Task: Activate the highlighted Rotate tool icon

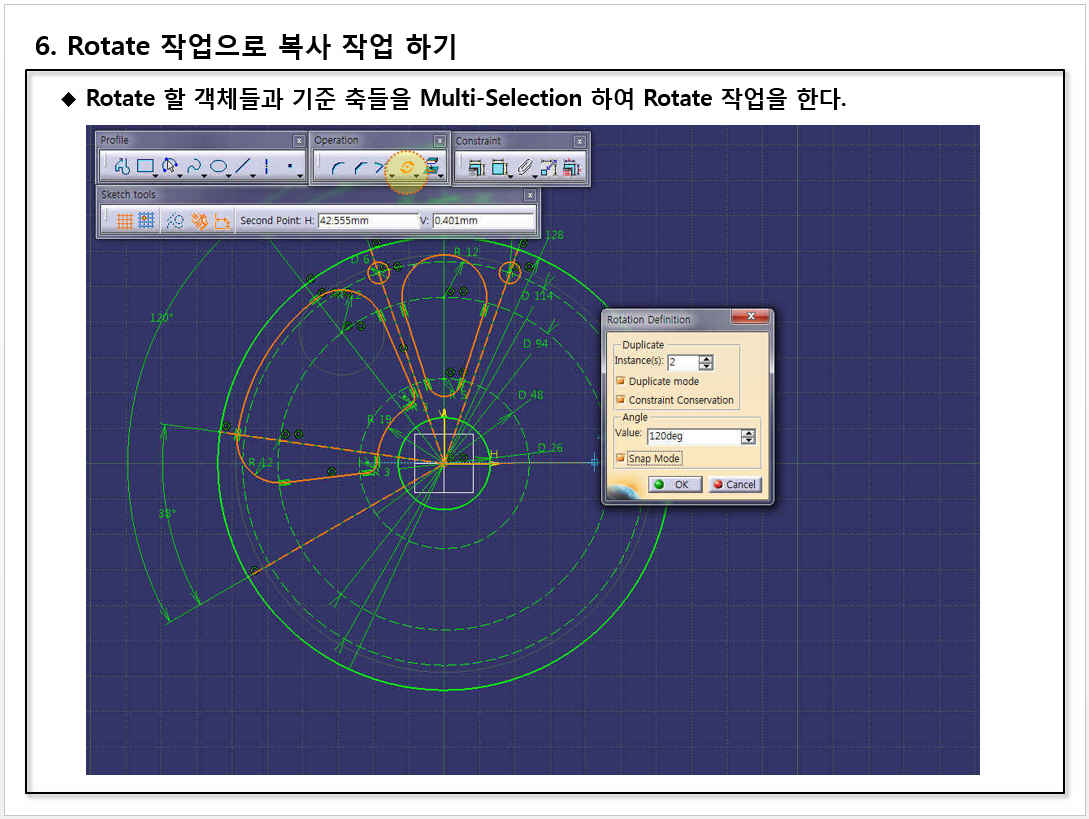Action: (x=406, y=168)
